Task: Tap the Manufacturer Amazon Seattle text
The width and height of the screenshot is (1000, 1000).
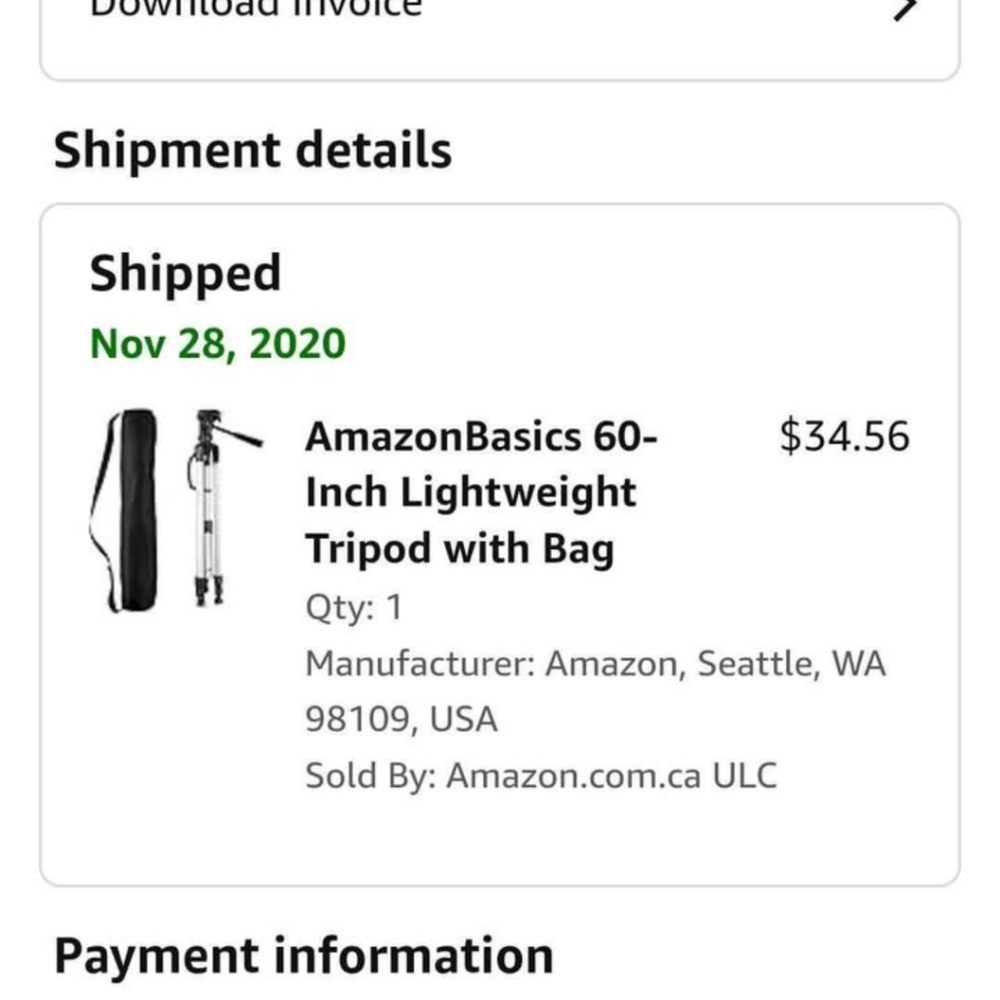Action: [x=596, y=664]
